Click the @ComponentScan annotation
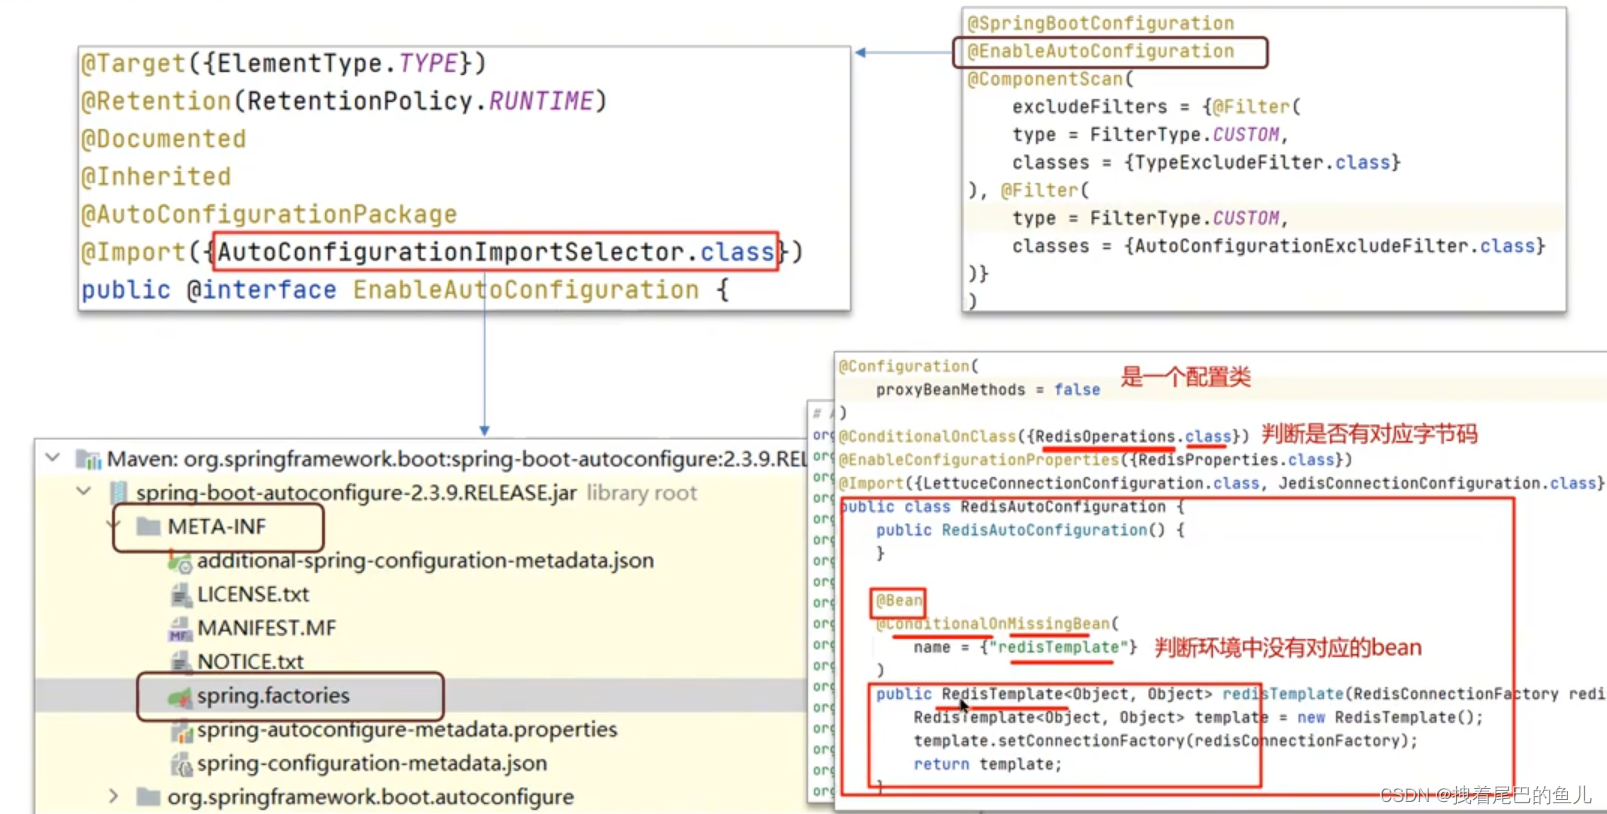 1045,79
